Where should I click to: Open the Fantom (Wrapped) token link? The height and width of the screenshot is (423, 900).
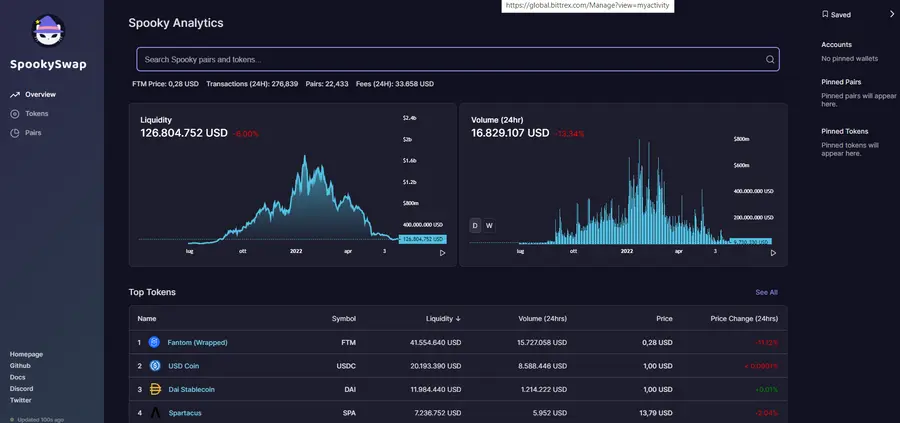[197, 343]
